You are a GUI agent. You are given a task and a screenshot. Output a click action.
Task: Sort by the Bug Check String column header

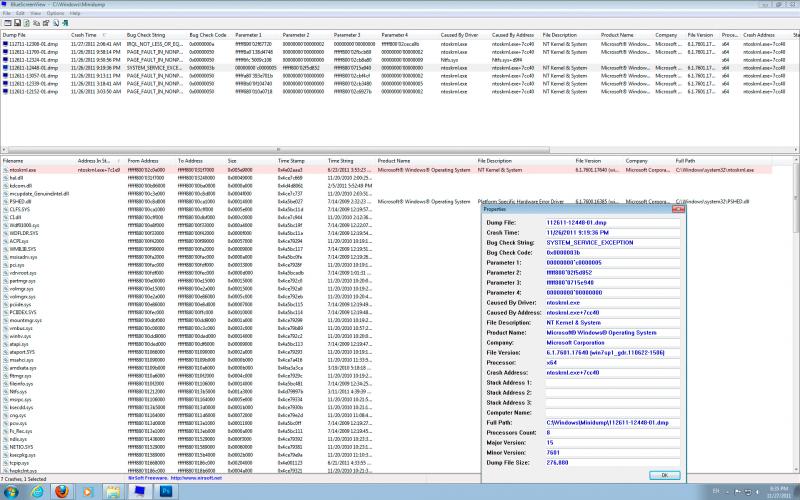click(x=156, y=35)
